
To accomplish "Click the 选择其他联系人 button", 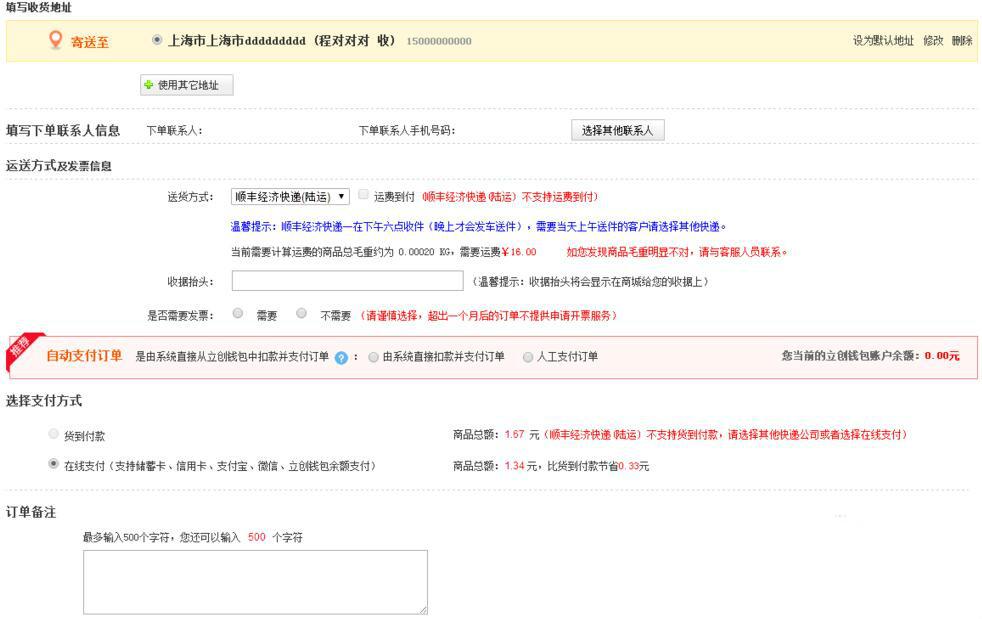I will click(x=617, y=131).
